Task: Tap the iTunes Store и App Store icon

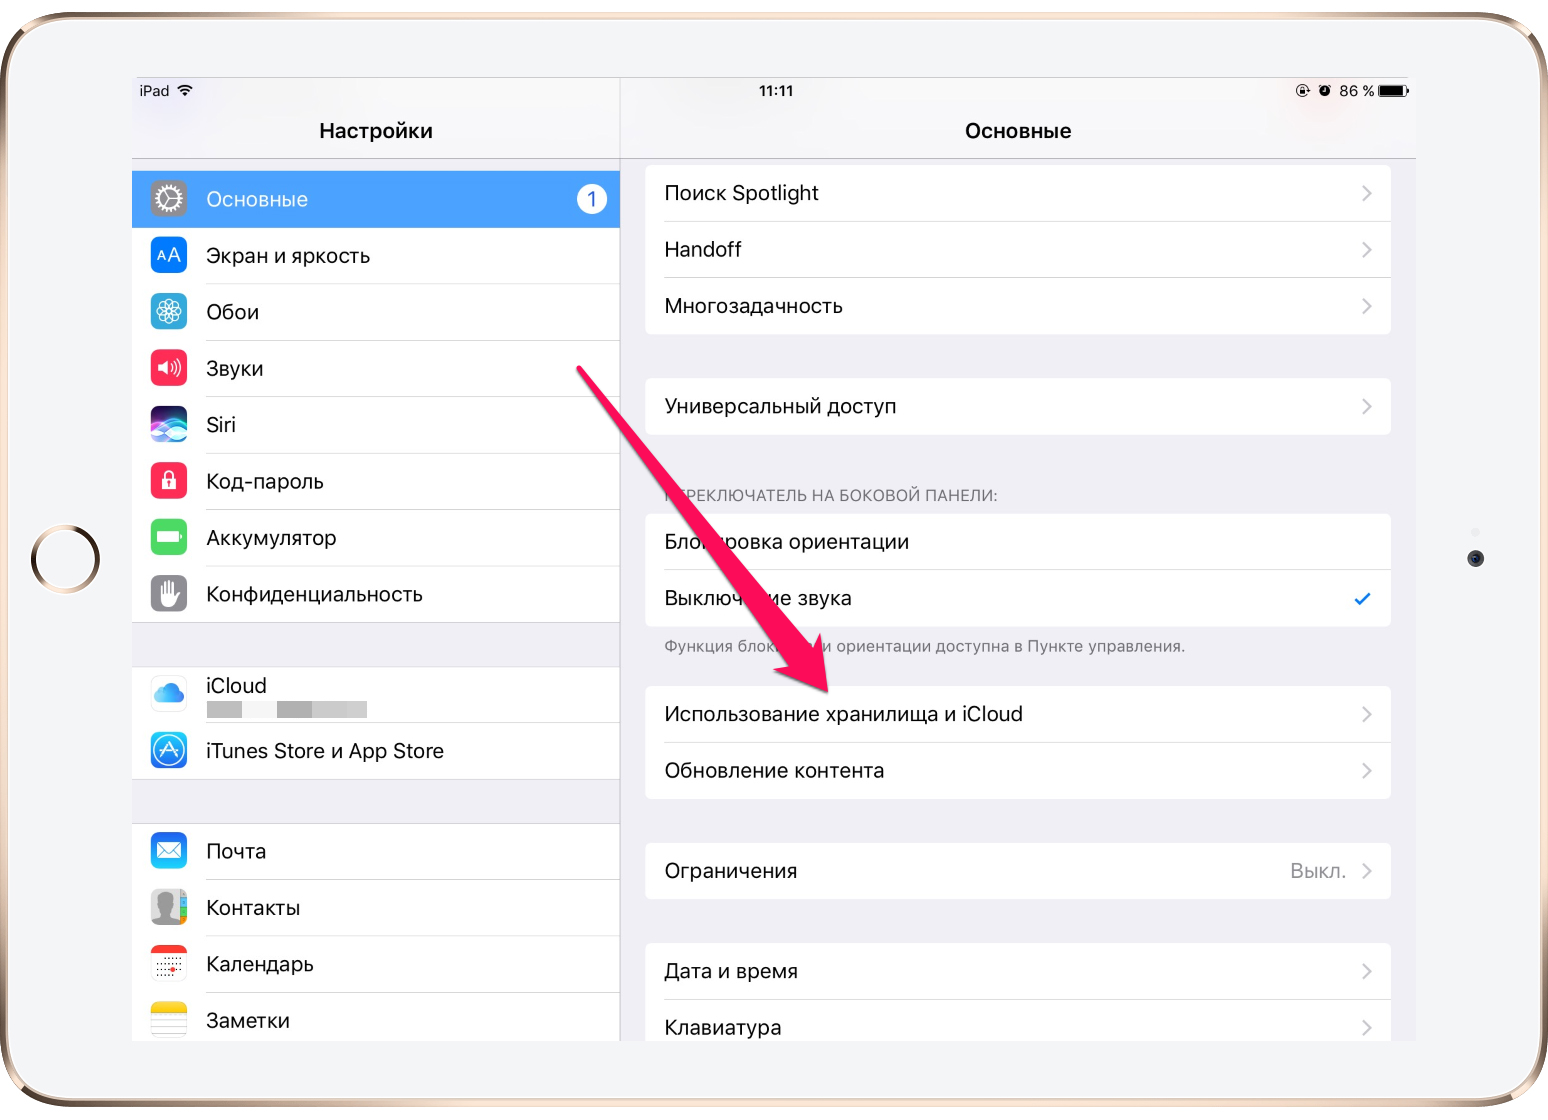Action: 169,751
